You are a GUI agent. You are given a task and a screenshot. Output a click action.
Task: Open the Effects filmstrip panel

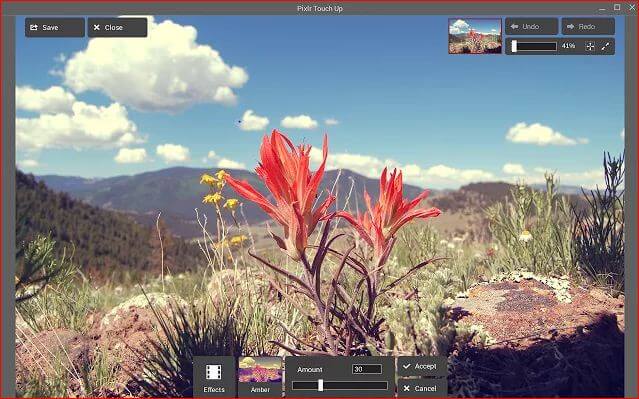point(214,377)
